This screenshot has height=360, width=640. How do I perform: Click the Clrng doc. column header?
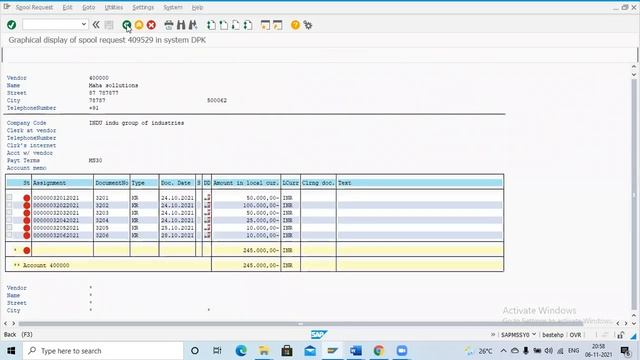(318, 183)
